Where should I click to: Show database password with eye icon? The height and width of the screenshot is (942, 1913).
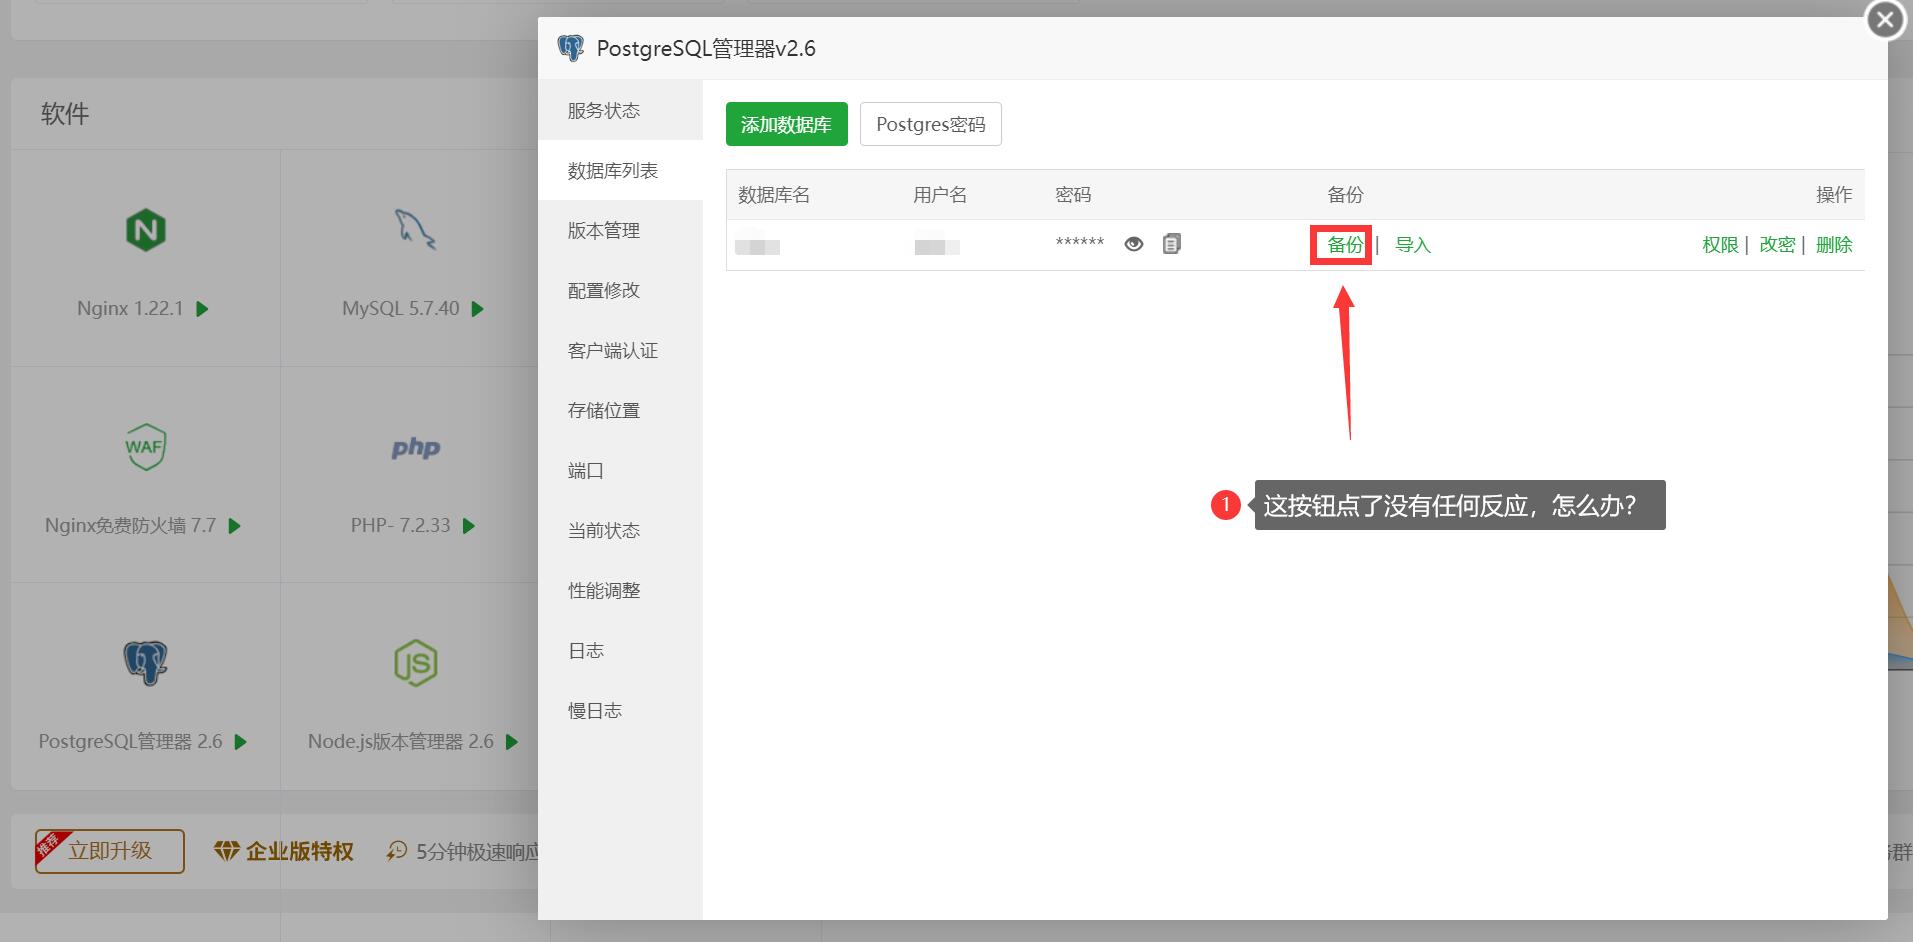tap(1134, 244)
